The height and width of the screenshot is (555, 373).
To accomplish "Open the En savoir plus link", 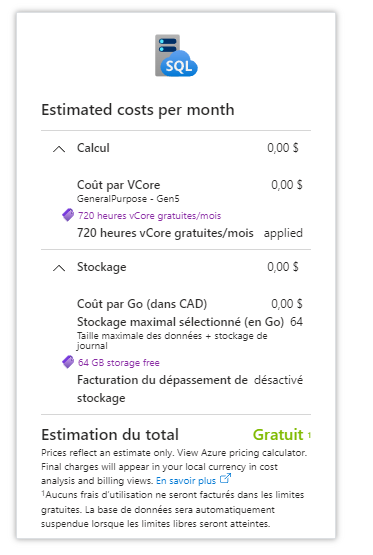I will click(x=186, y=481).
